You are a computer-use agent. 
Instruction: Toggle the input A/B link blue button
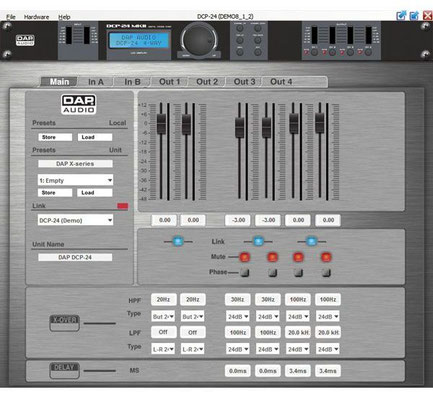point(178,241)
